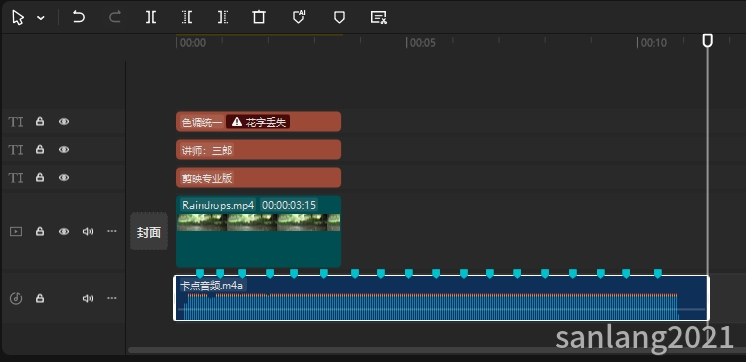Viewport: 746px width, 362px height.
Task: Lock the 色调统一 text track
Action: 40,122
